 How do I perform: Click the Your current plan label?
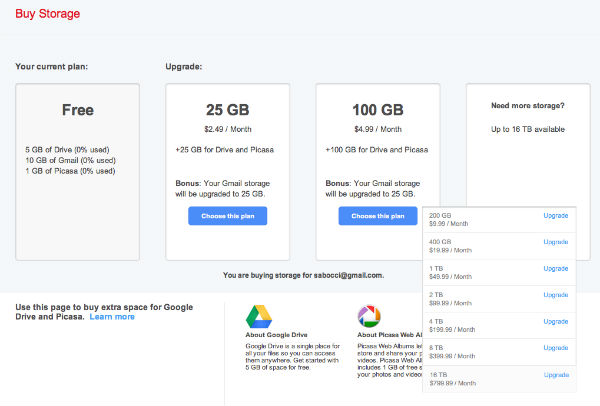tap(52, 67)
